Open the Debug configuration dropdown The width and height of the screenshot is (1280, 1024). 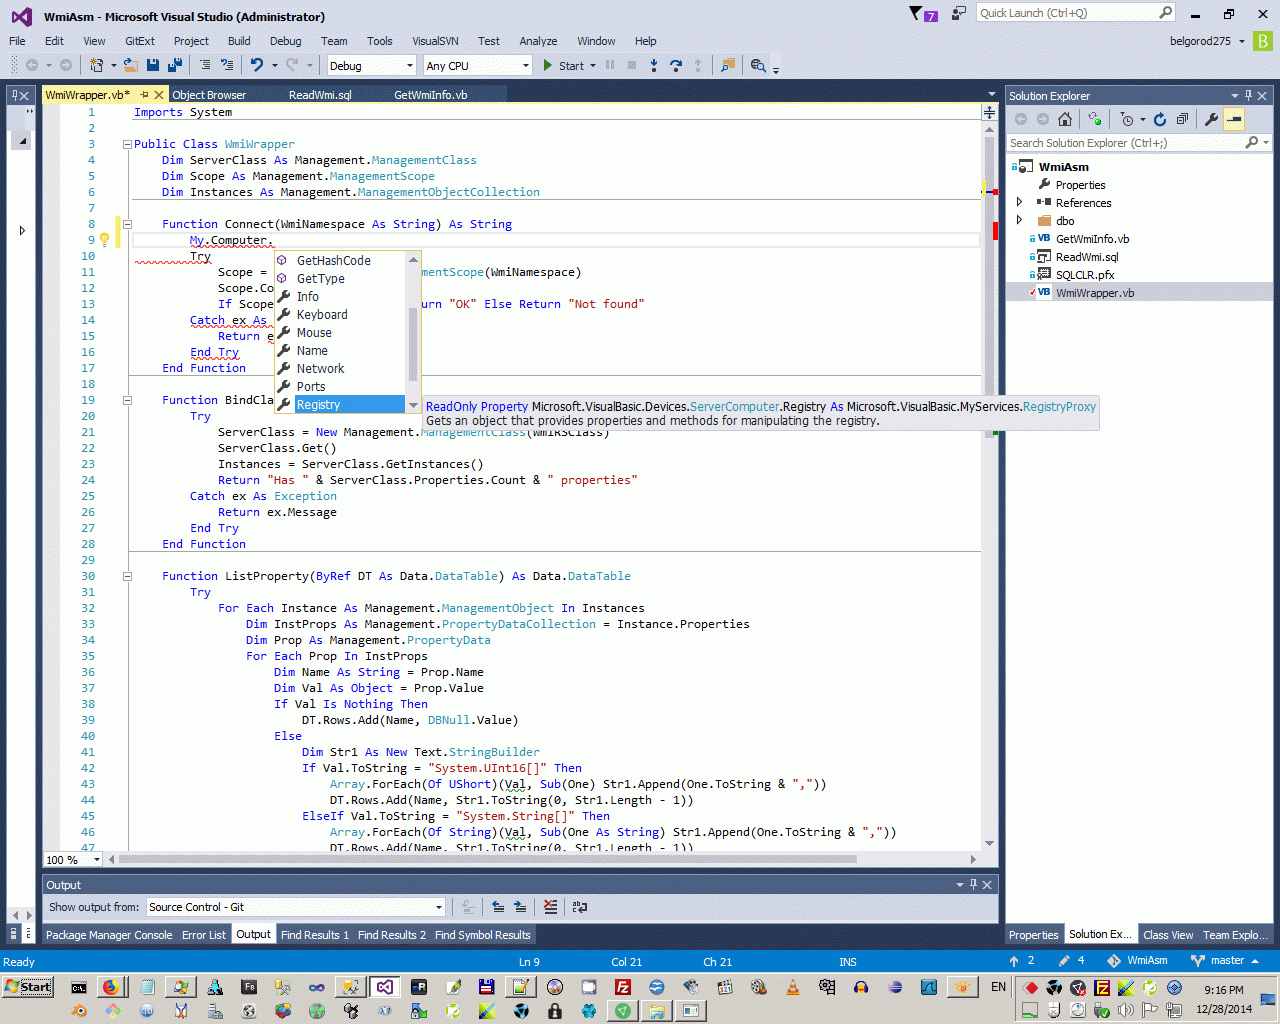click(410, 66)
